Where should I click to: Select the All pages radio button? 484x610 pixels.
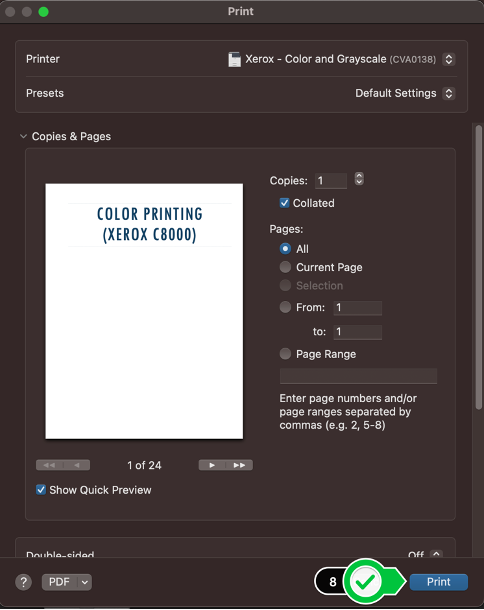tap(285, 249)
